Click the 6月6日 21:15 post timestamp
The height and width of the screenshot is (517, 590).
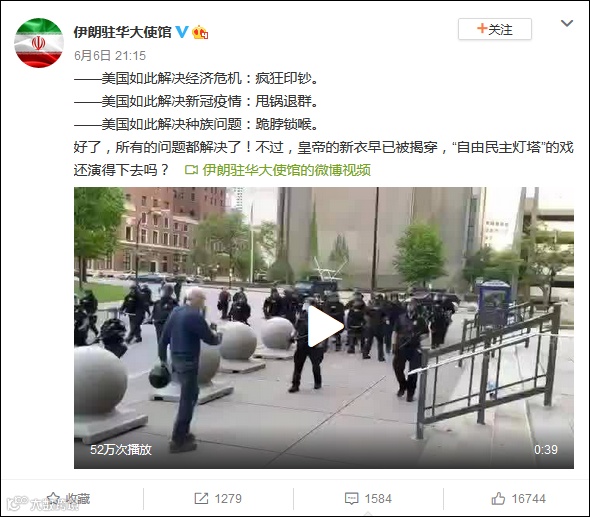(x=110, y=56)
